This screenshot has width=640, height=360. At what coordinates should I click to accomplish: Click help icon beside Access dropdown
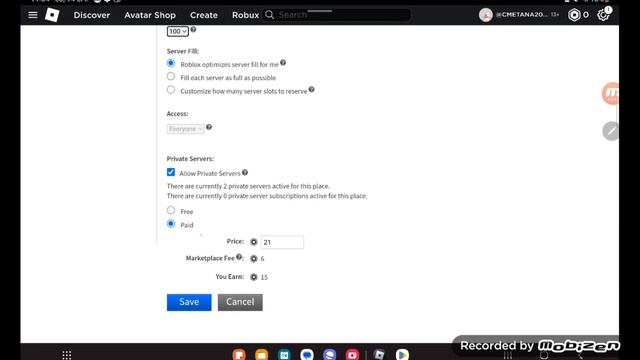tap(209, 127)
